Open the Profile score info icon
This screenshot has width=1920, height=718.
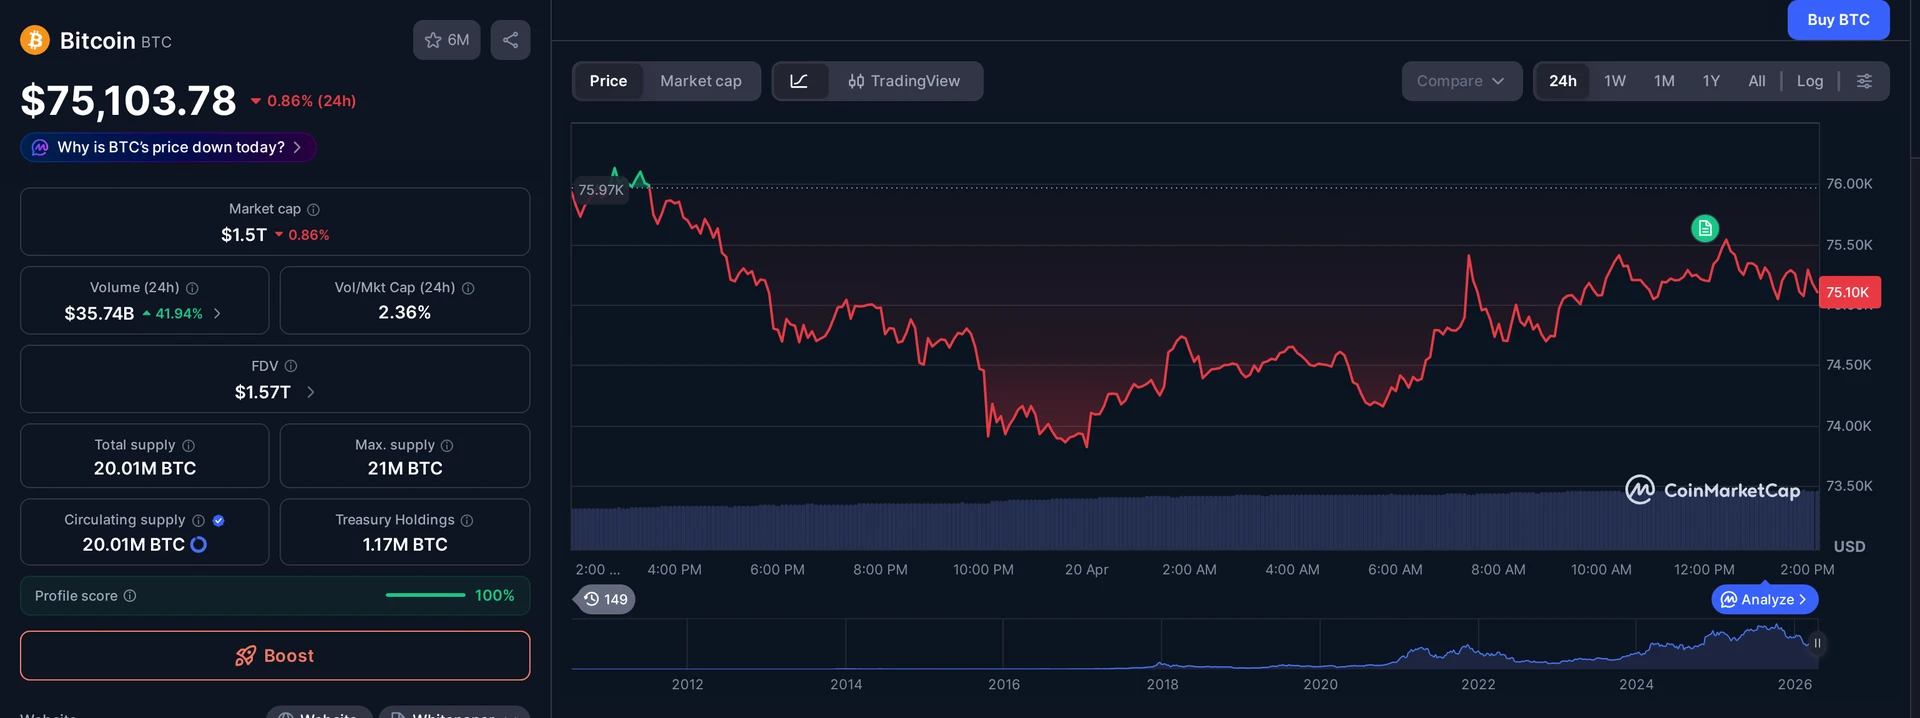(130, 595)
